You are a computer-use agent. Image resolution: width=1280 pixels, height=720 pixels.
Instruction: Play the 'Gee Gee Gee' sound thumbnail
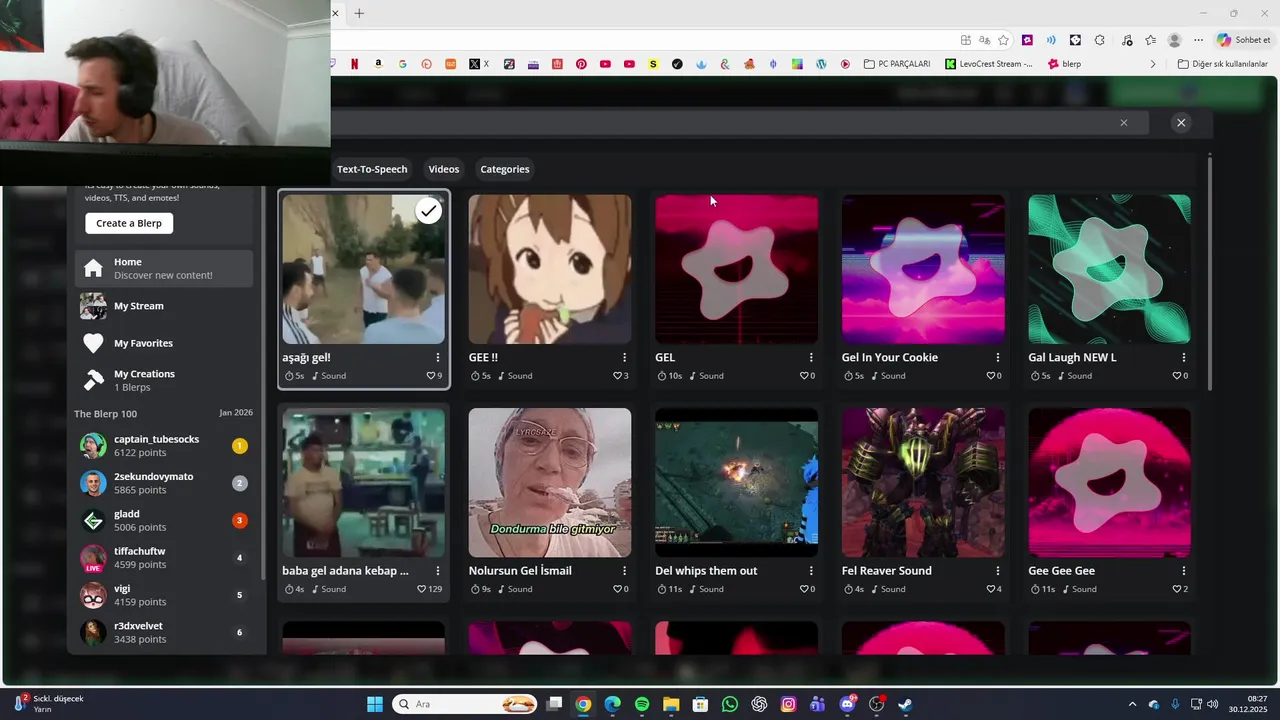point(1109,483)
